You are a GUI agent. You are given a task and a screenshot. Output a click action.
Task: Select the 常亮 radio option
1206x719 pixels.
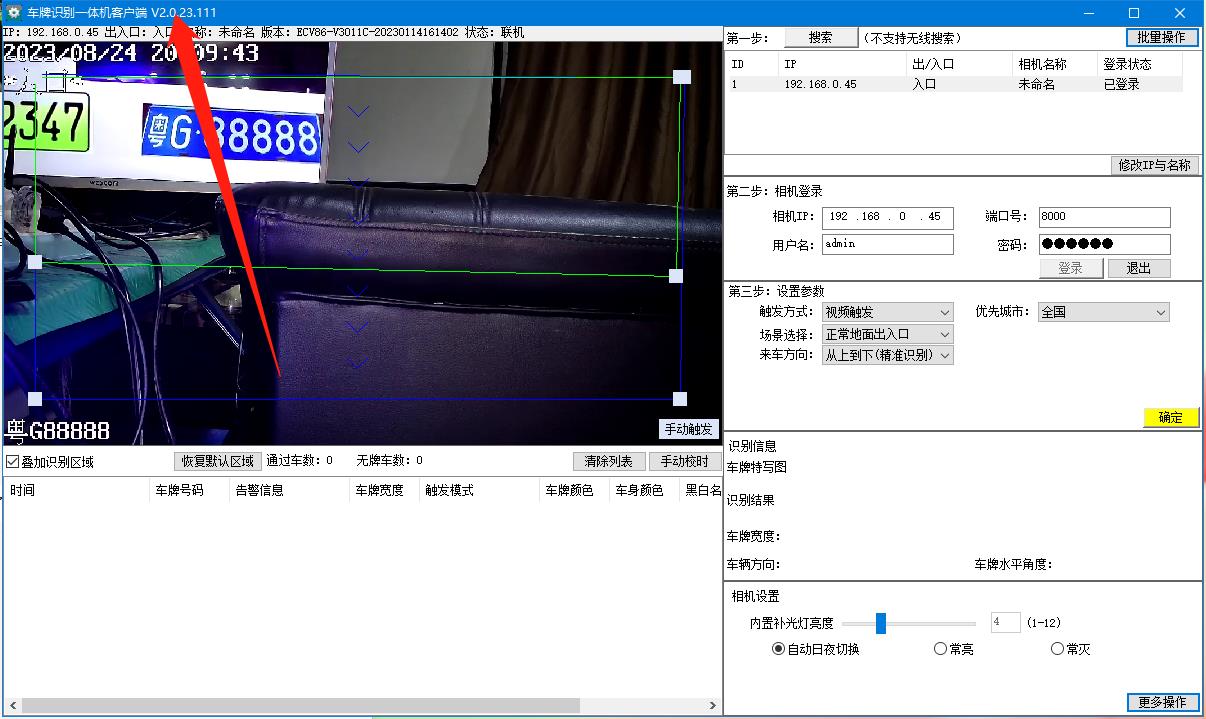pos(940,649)
